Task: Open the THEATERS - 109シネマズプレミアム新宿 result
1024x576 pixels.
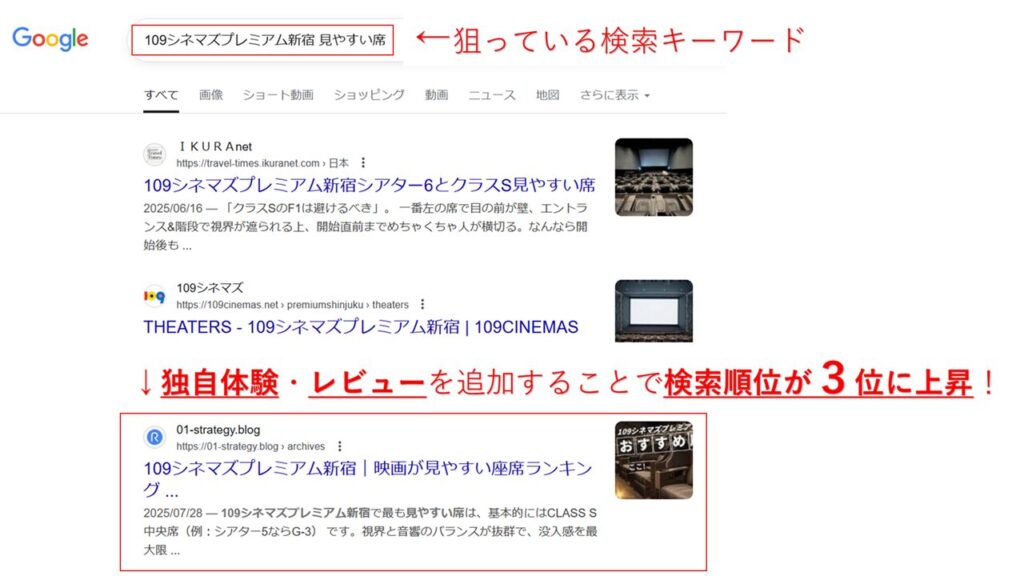Action: point(361,327)
